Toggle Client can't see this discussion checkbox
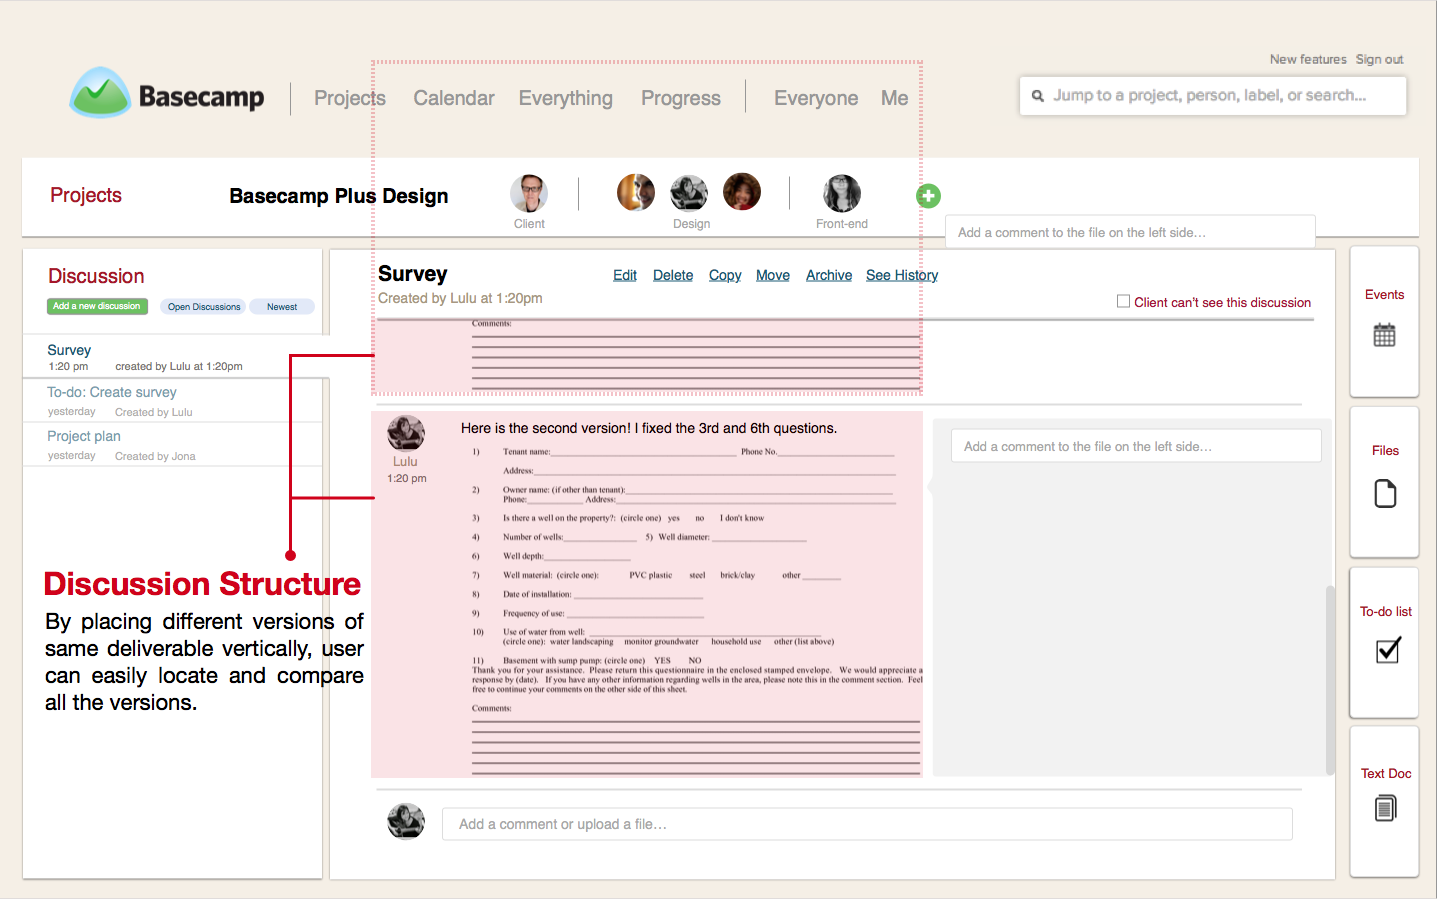The image size is (1437, 899). tap(1123, 301)
